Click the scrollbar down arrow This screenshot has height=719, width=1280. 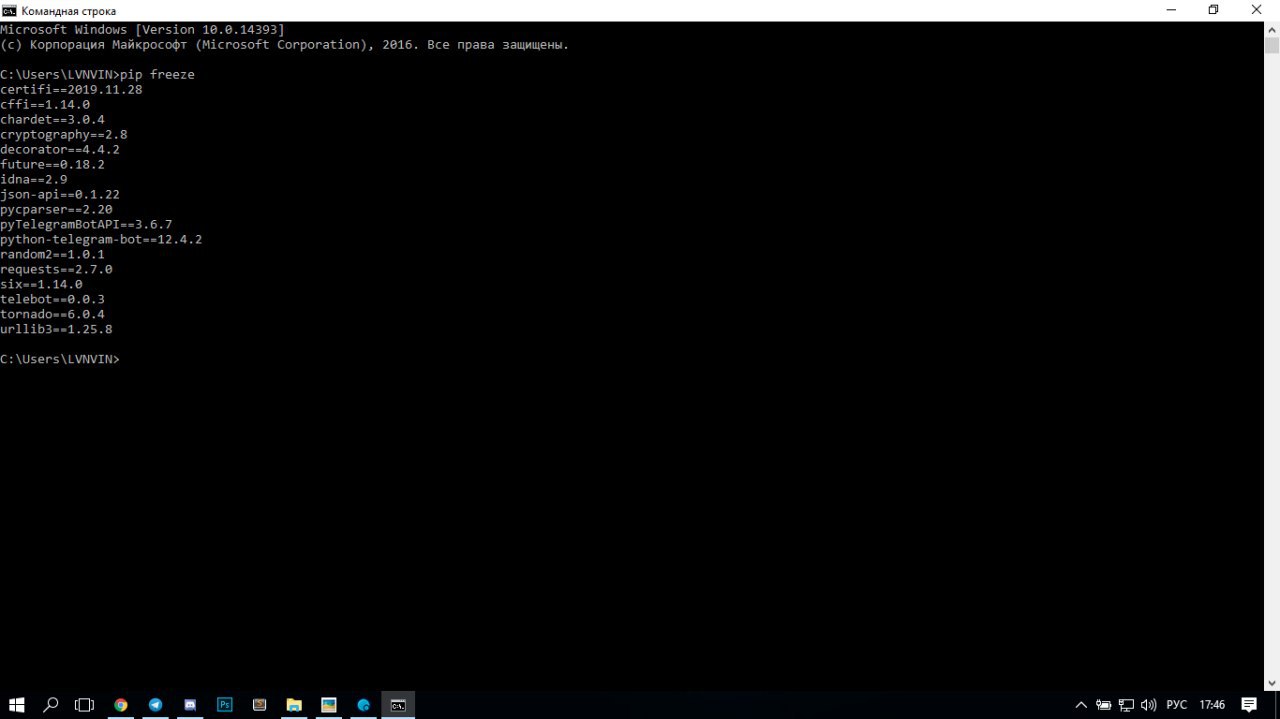(1272, 683)
